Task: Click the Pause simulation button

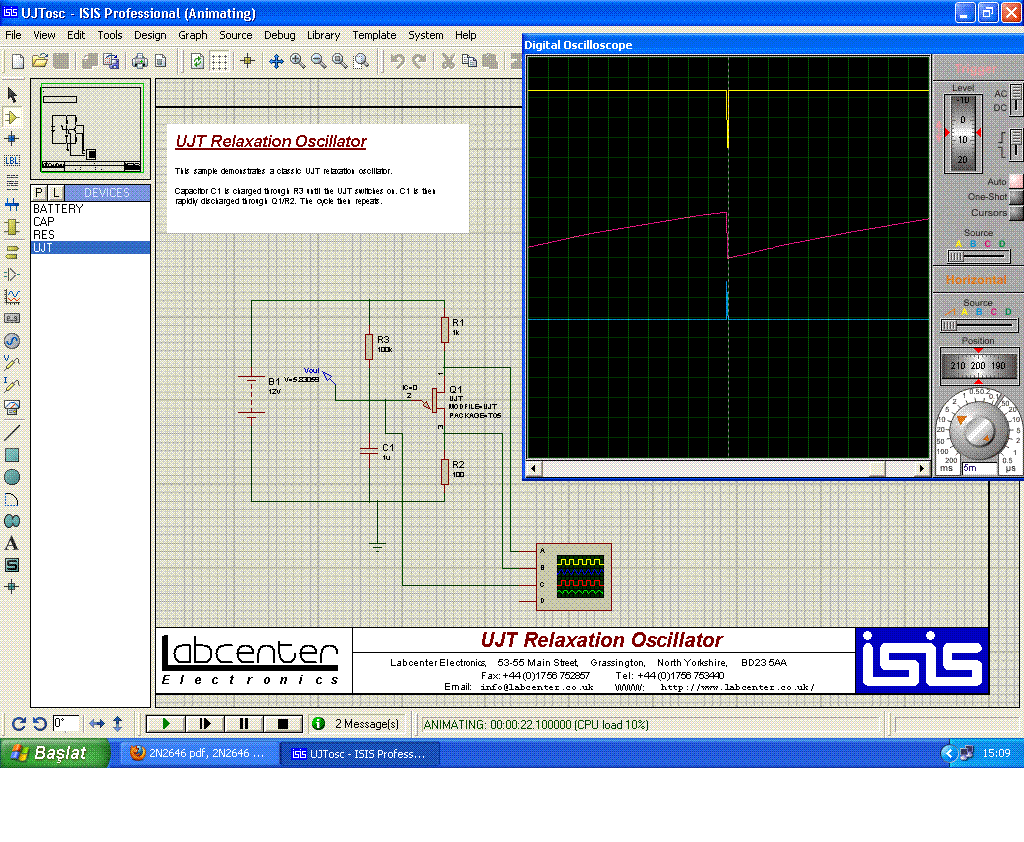Action: pos(244,724)
